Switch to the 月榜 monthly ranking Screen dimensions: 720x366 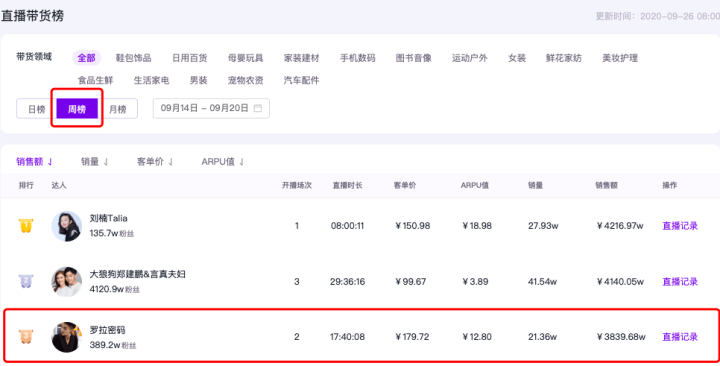tap(118, 109)
